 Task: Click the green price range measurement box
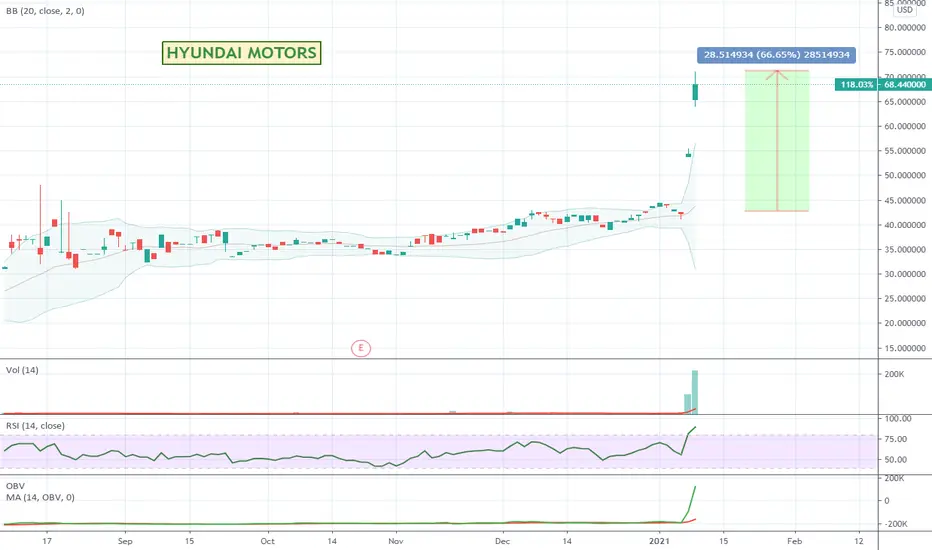tap(777, 141)
